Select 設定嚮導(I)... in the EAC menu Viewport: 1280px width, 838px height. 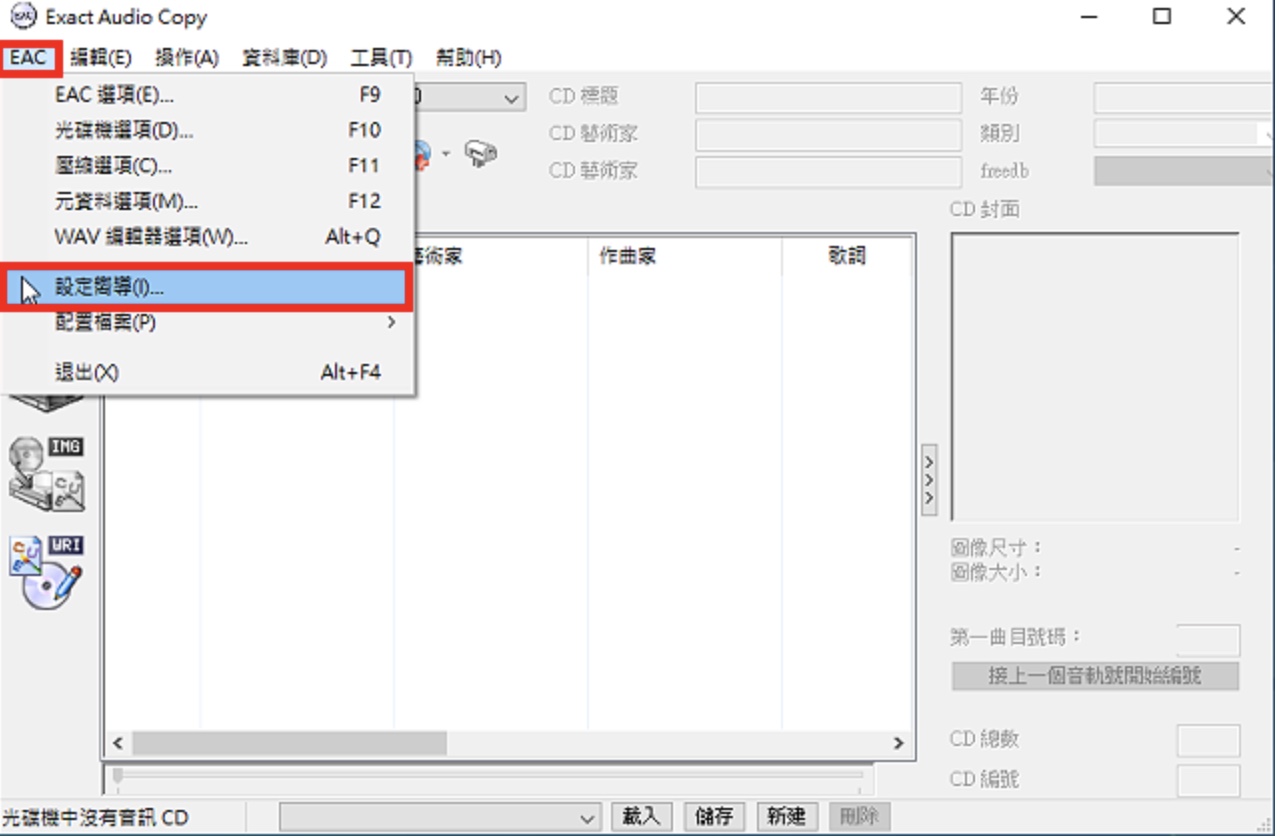[x=206, y=287]
